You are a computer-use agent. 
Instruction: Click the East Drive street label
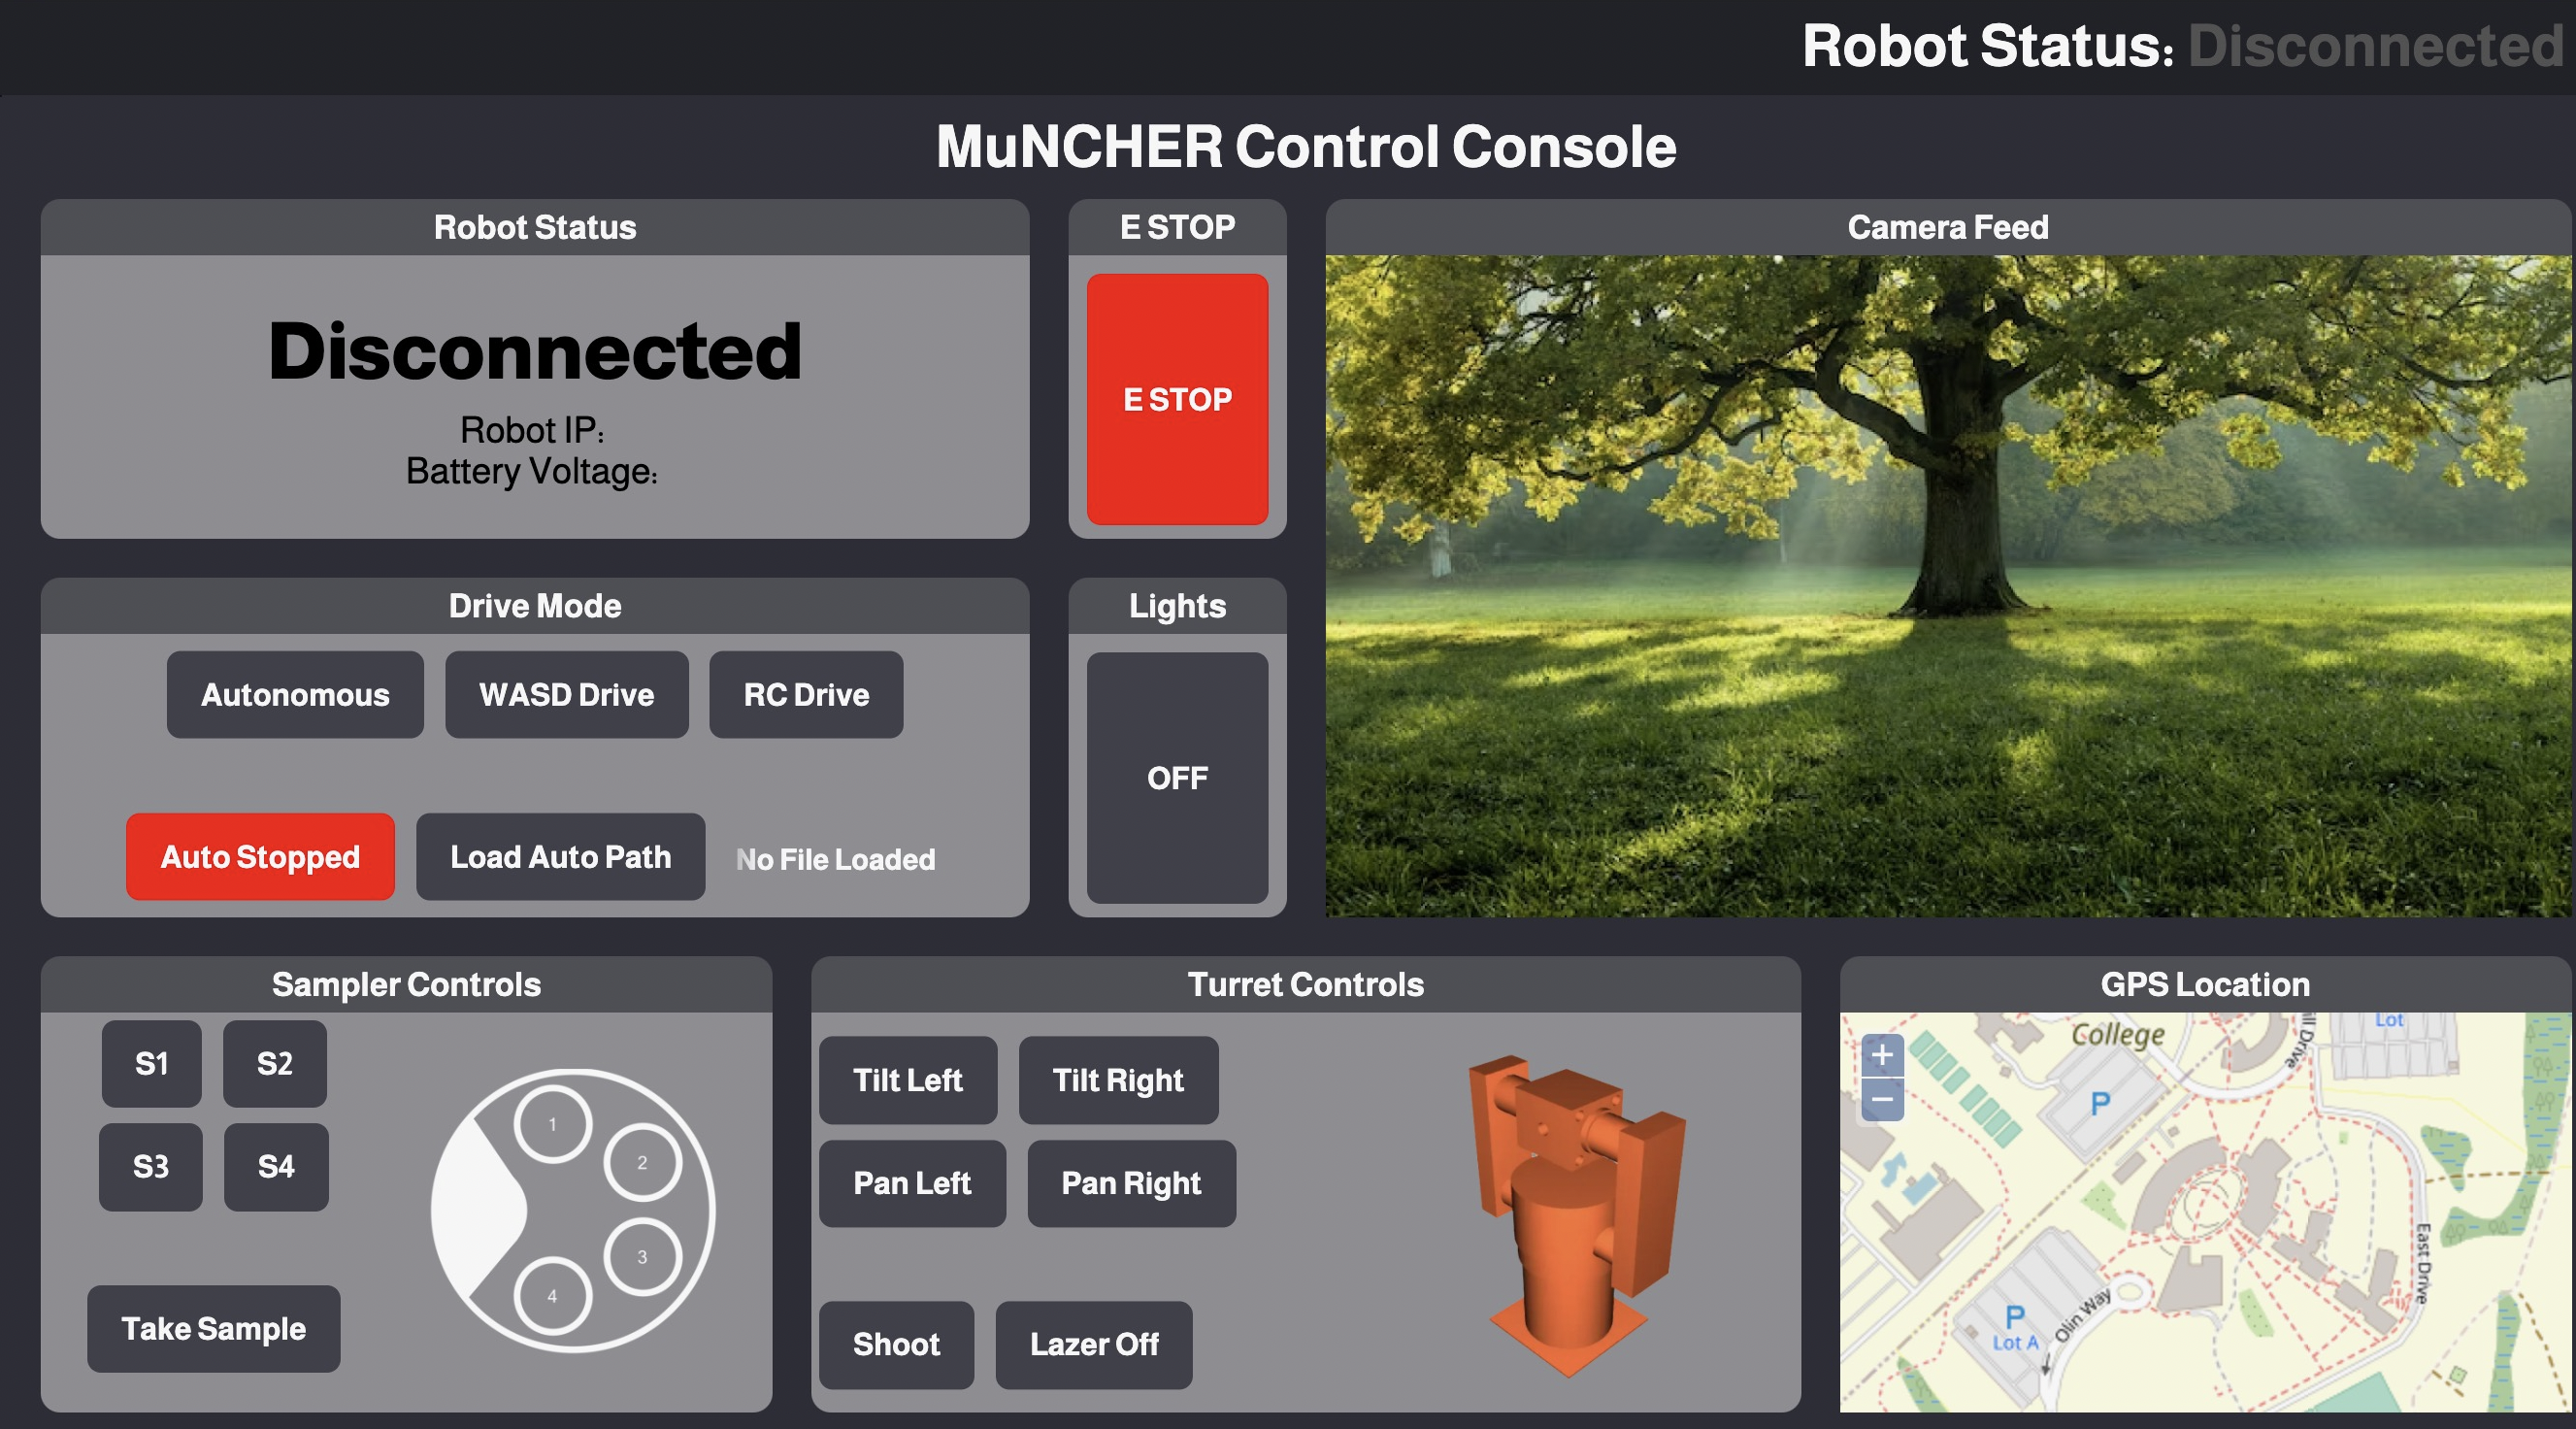tap(2422, 1262)
